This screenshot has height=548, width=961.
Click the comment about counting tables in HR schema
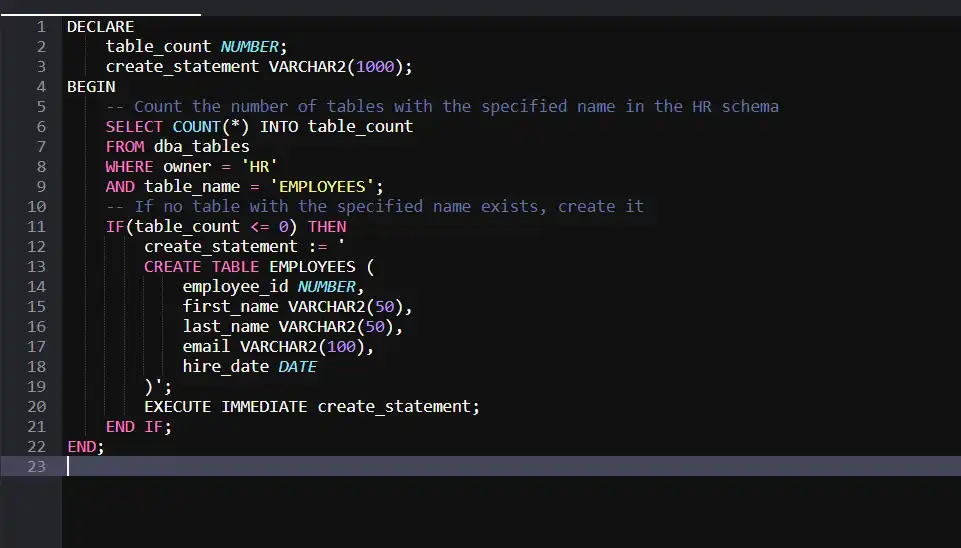point(442,107)
